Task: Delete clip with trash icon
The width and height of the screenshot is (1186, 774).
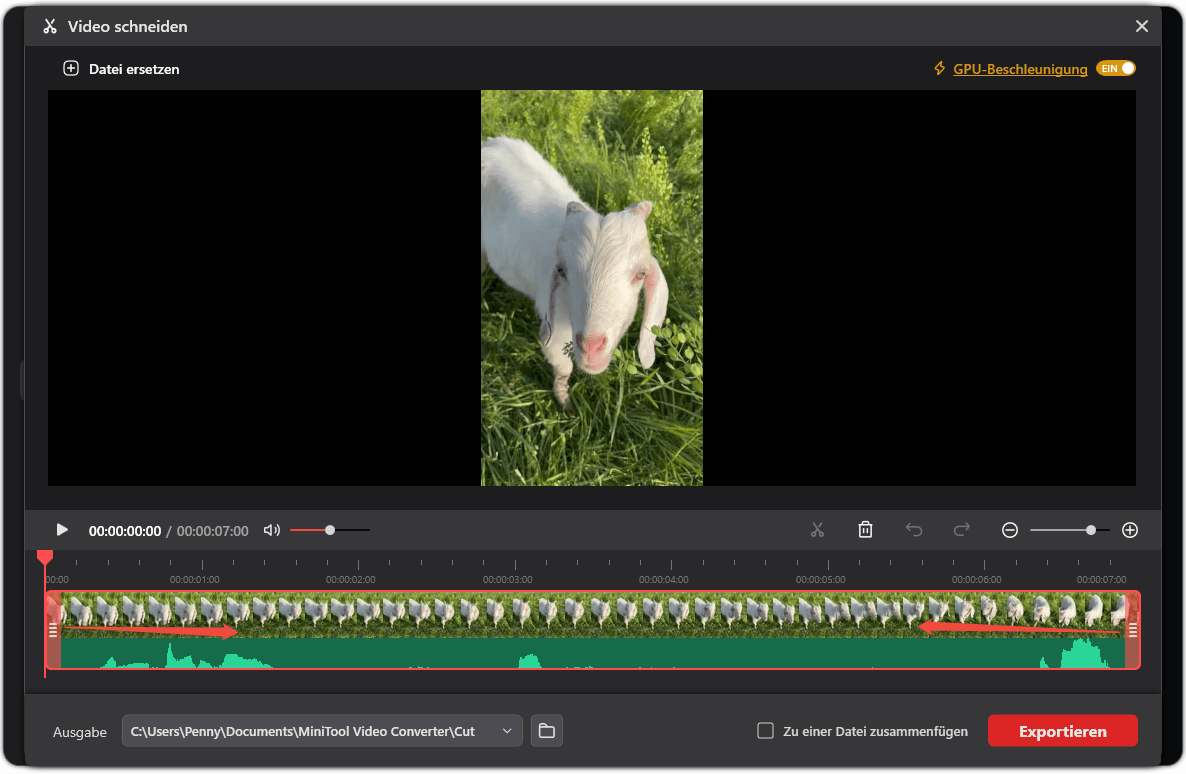Action: pos(865,530)
